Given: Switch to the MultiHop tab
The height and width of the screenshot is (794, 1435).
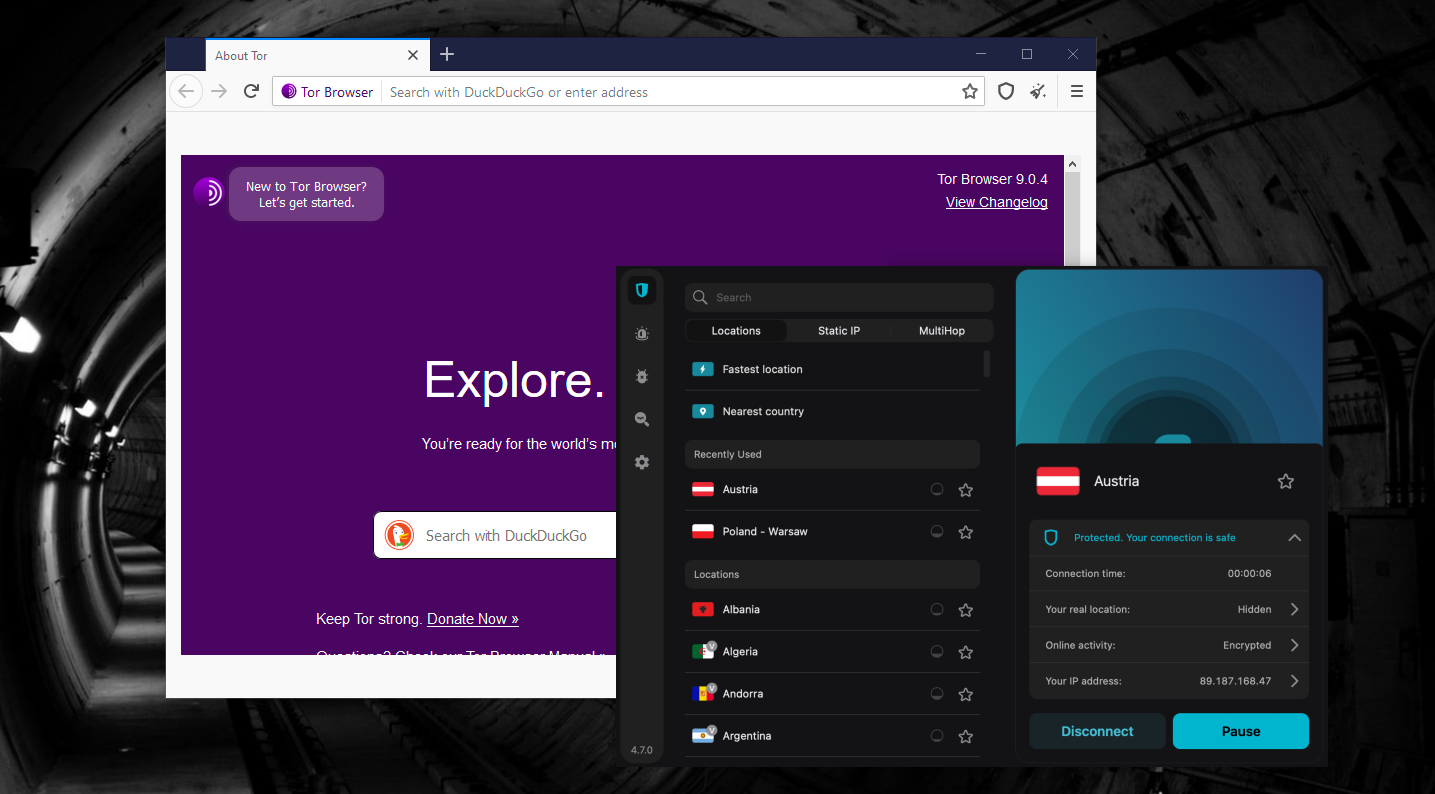Looking at the screenshot, I should (x=941, y=331).
